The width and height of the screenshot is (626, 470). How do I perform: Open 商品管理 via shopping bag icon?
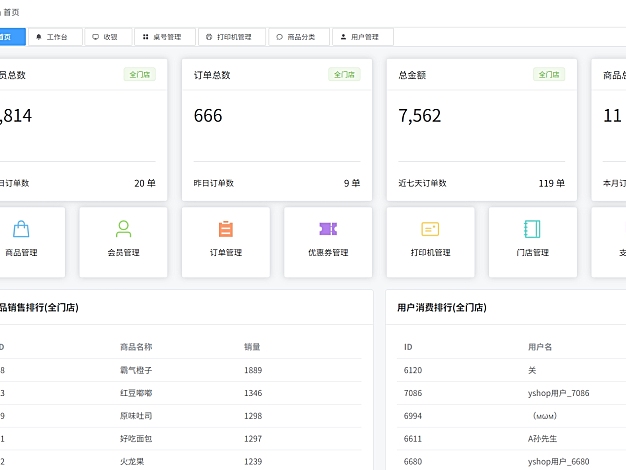tap(21, 229)
